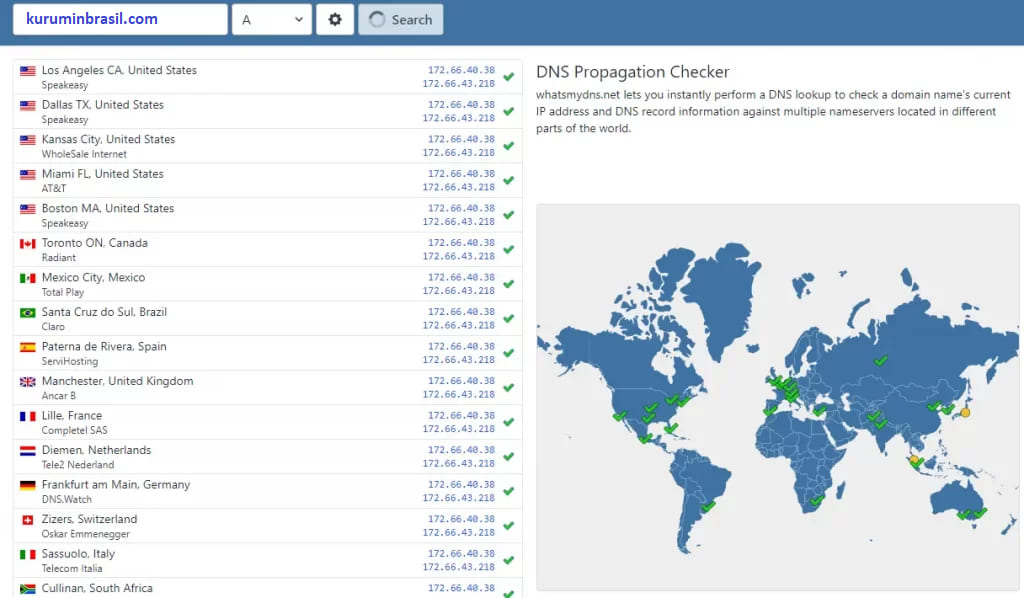1024x598 pixels.
Task: Open the DNS lookup options gear
Action: pos(334,19)
